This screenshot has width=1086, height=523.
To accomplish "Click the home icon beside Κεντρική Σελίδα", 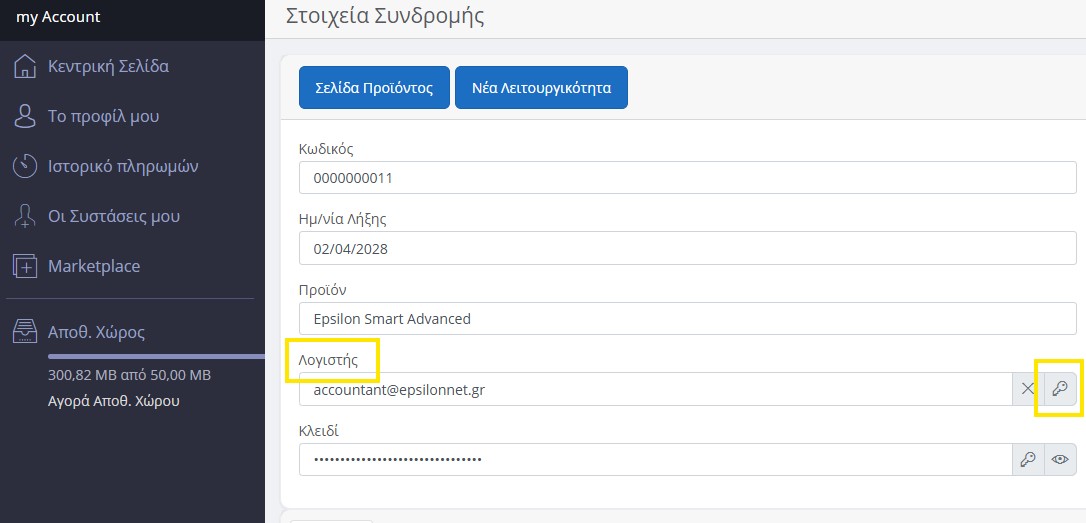I will pos(25,67).
